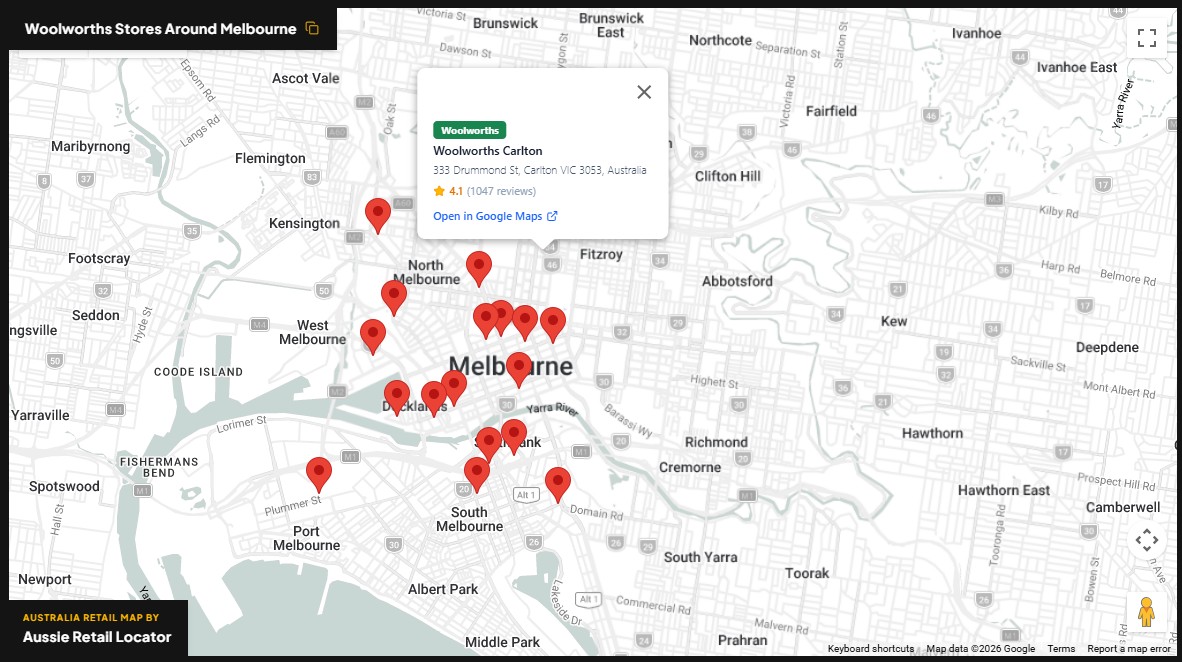The height and width of the screenshot is (662, 1182).
Task: Select the marker just below North Melbourne
Action: [393, 297]
